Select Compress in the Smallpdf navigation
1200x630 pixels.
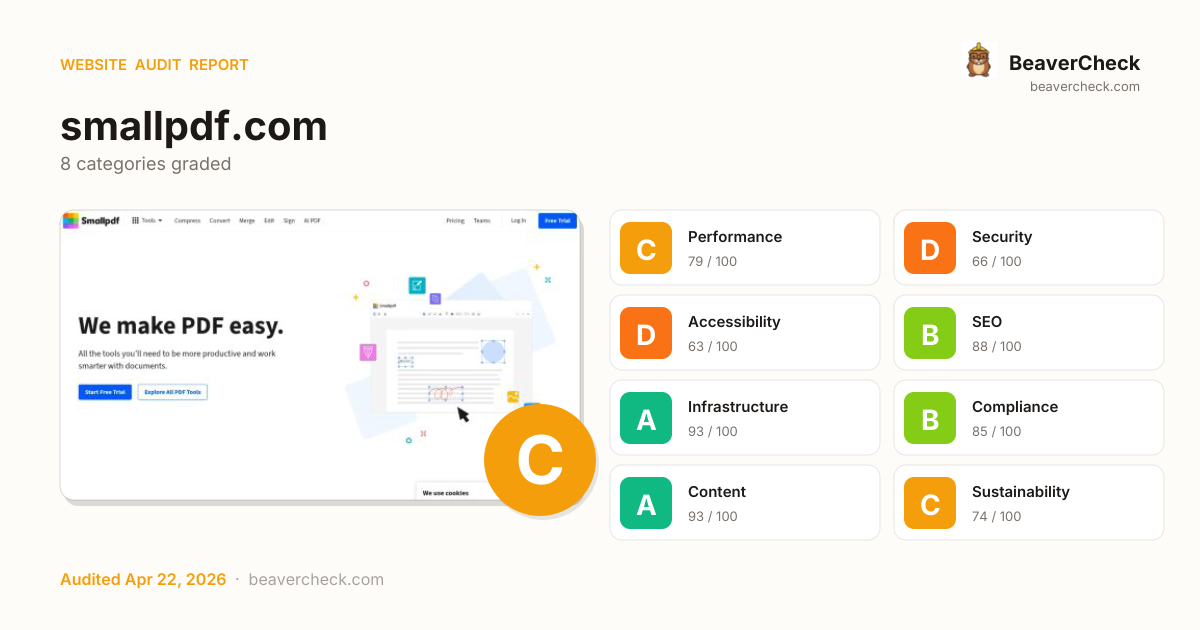187,221
